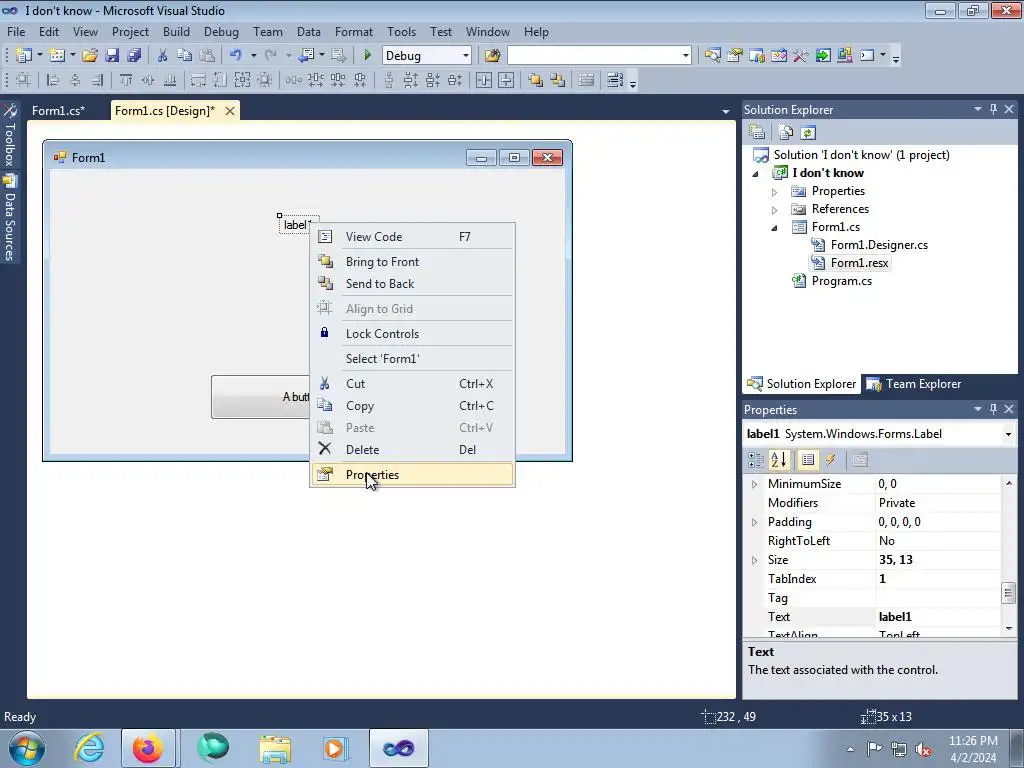Open the empty search combo box dropdown
Viewport: 1024px width, 768px height.
[685, 56]
